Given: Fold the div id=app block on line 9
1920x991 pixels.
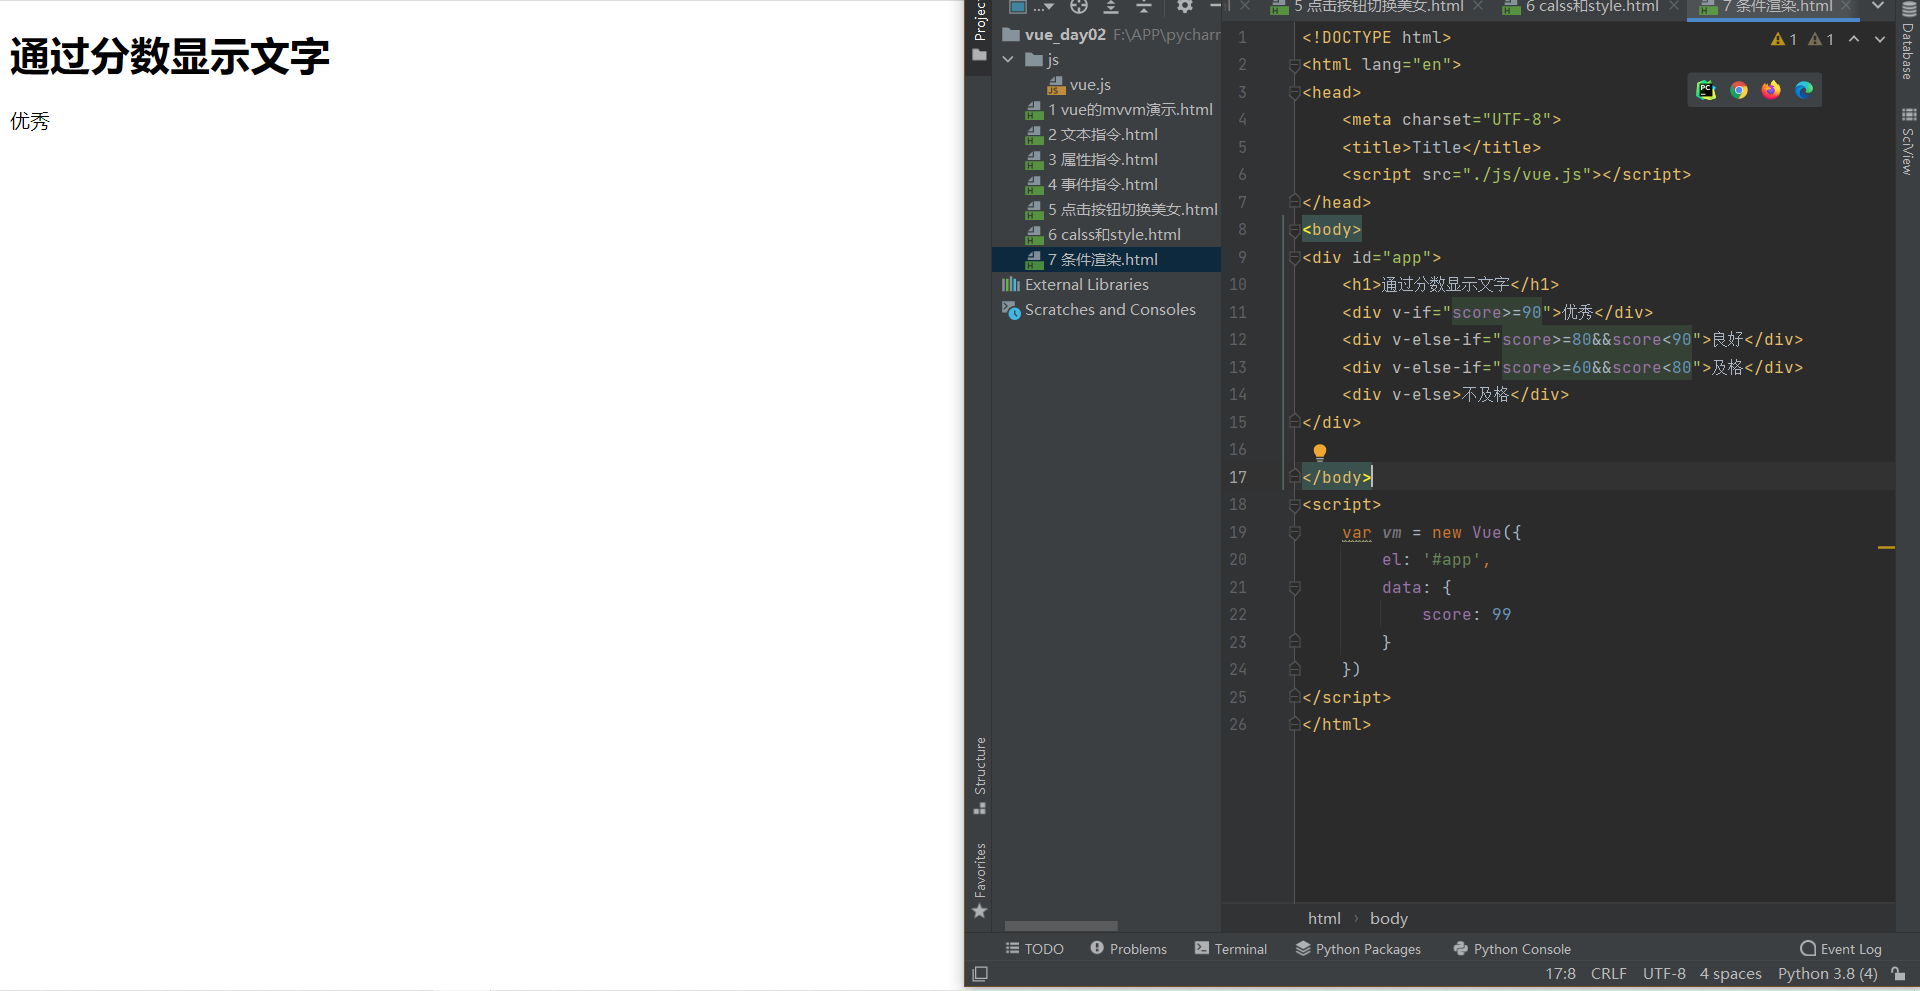Looking at the screenshot, I should pos(1294,258).
